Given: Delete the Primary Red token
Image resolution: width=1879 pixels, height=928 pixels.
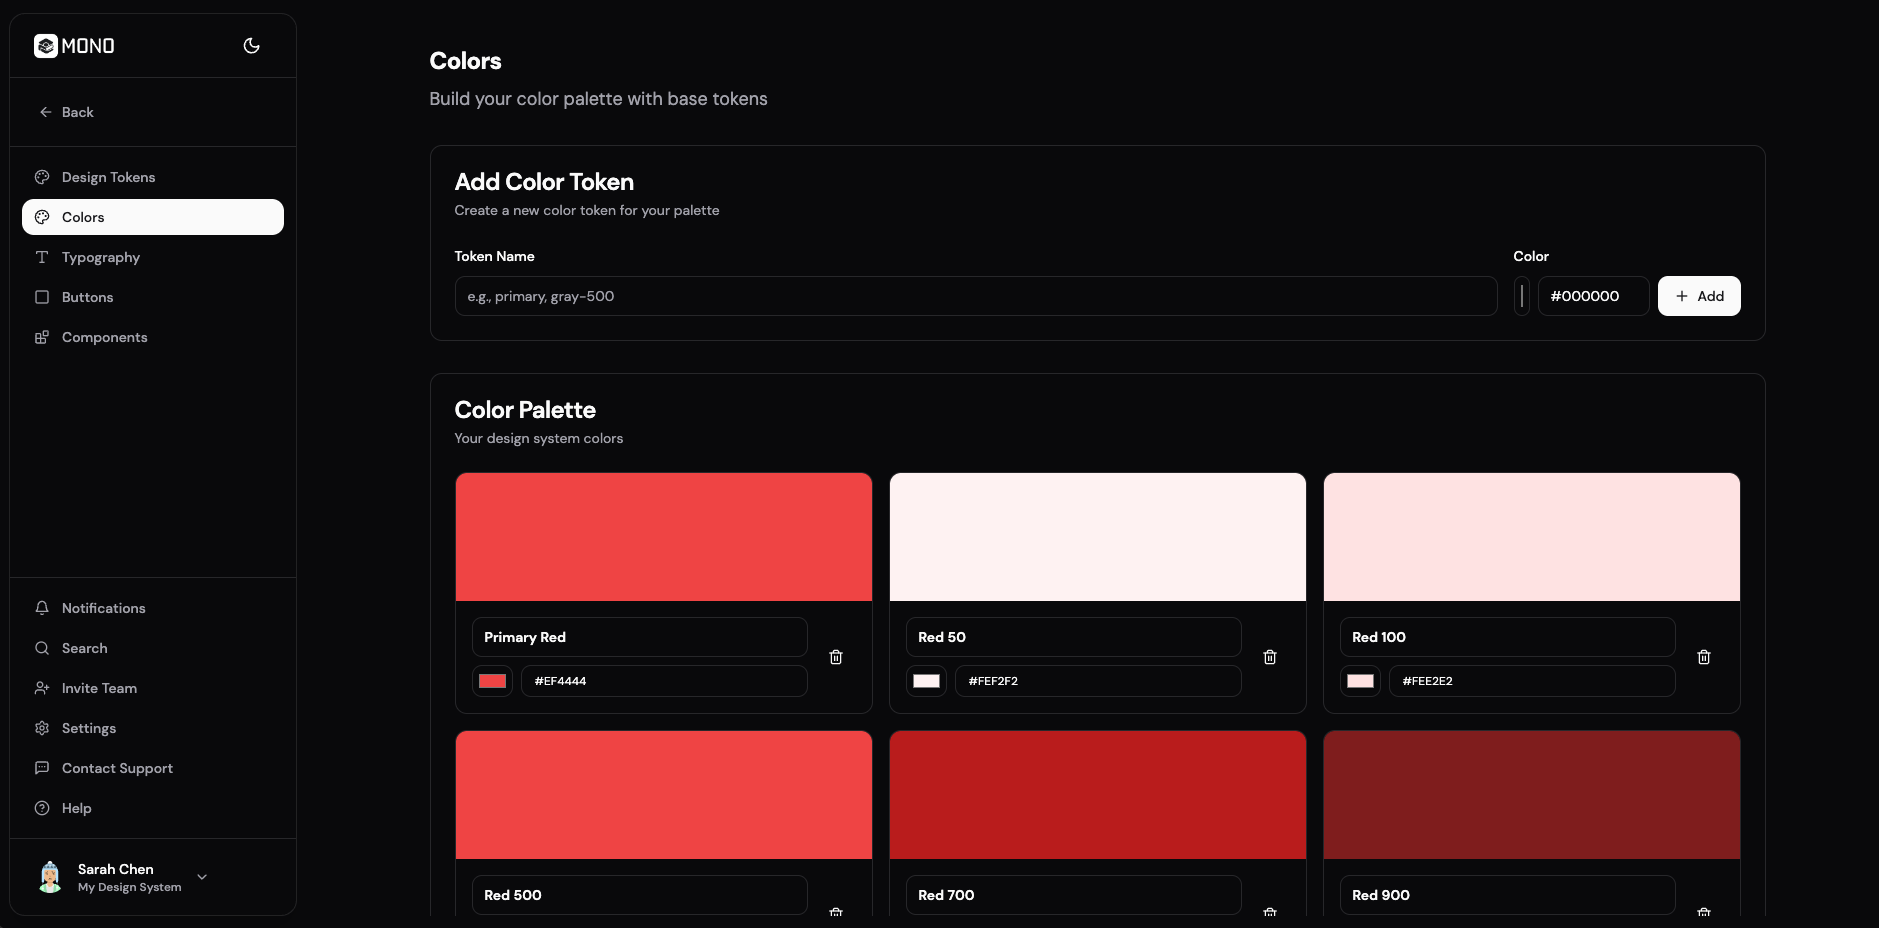Looking at the screenshot, I should pyautogui.click(x=836, y=657).
